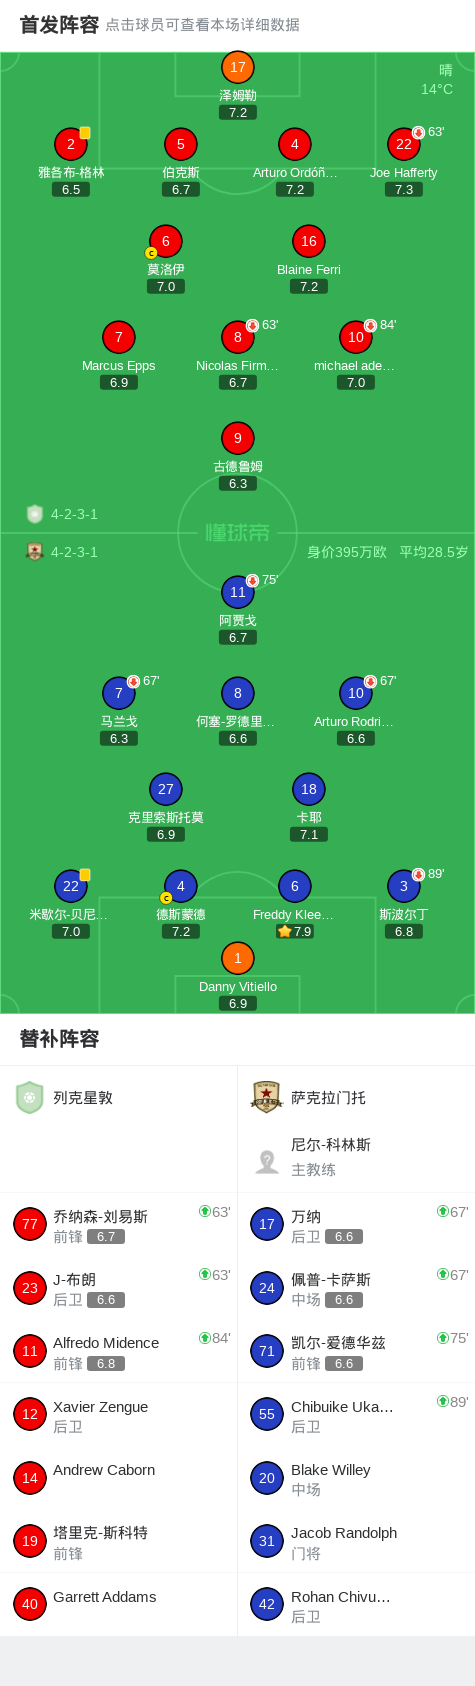Select goalkeeper Danny Vitiello orange icon

(x=237, y=958)
